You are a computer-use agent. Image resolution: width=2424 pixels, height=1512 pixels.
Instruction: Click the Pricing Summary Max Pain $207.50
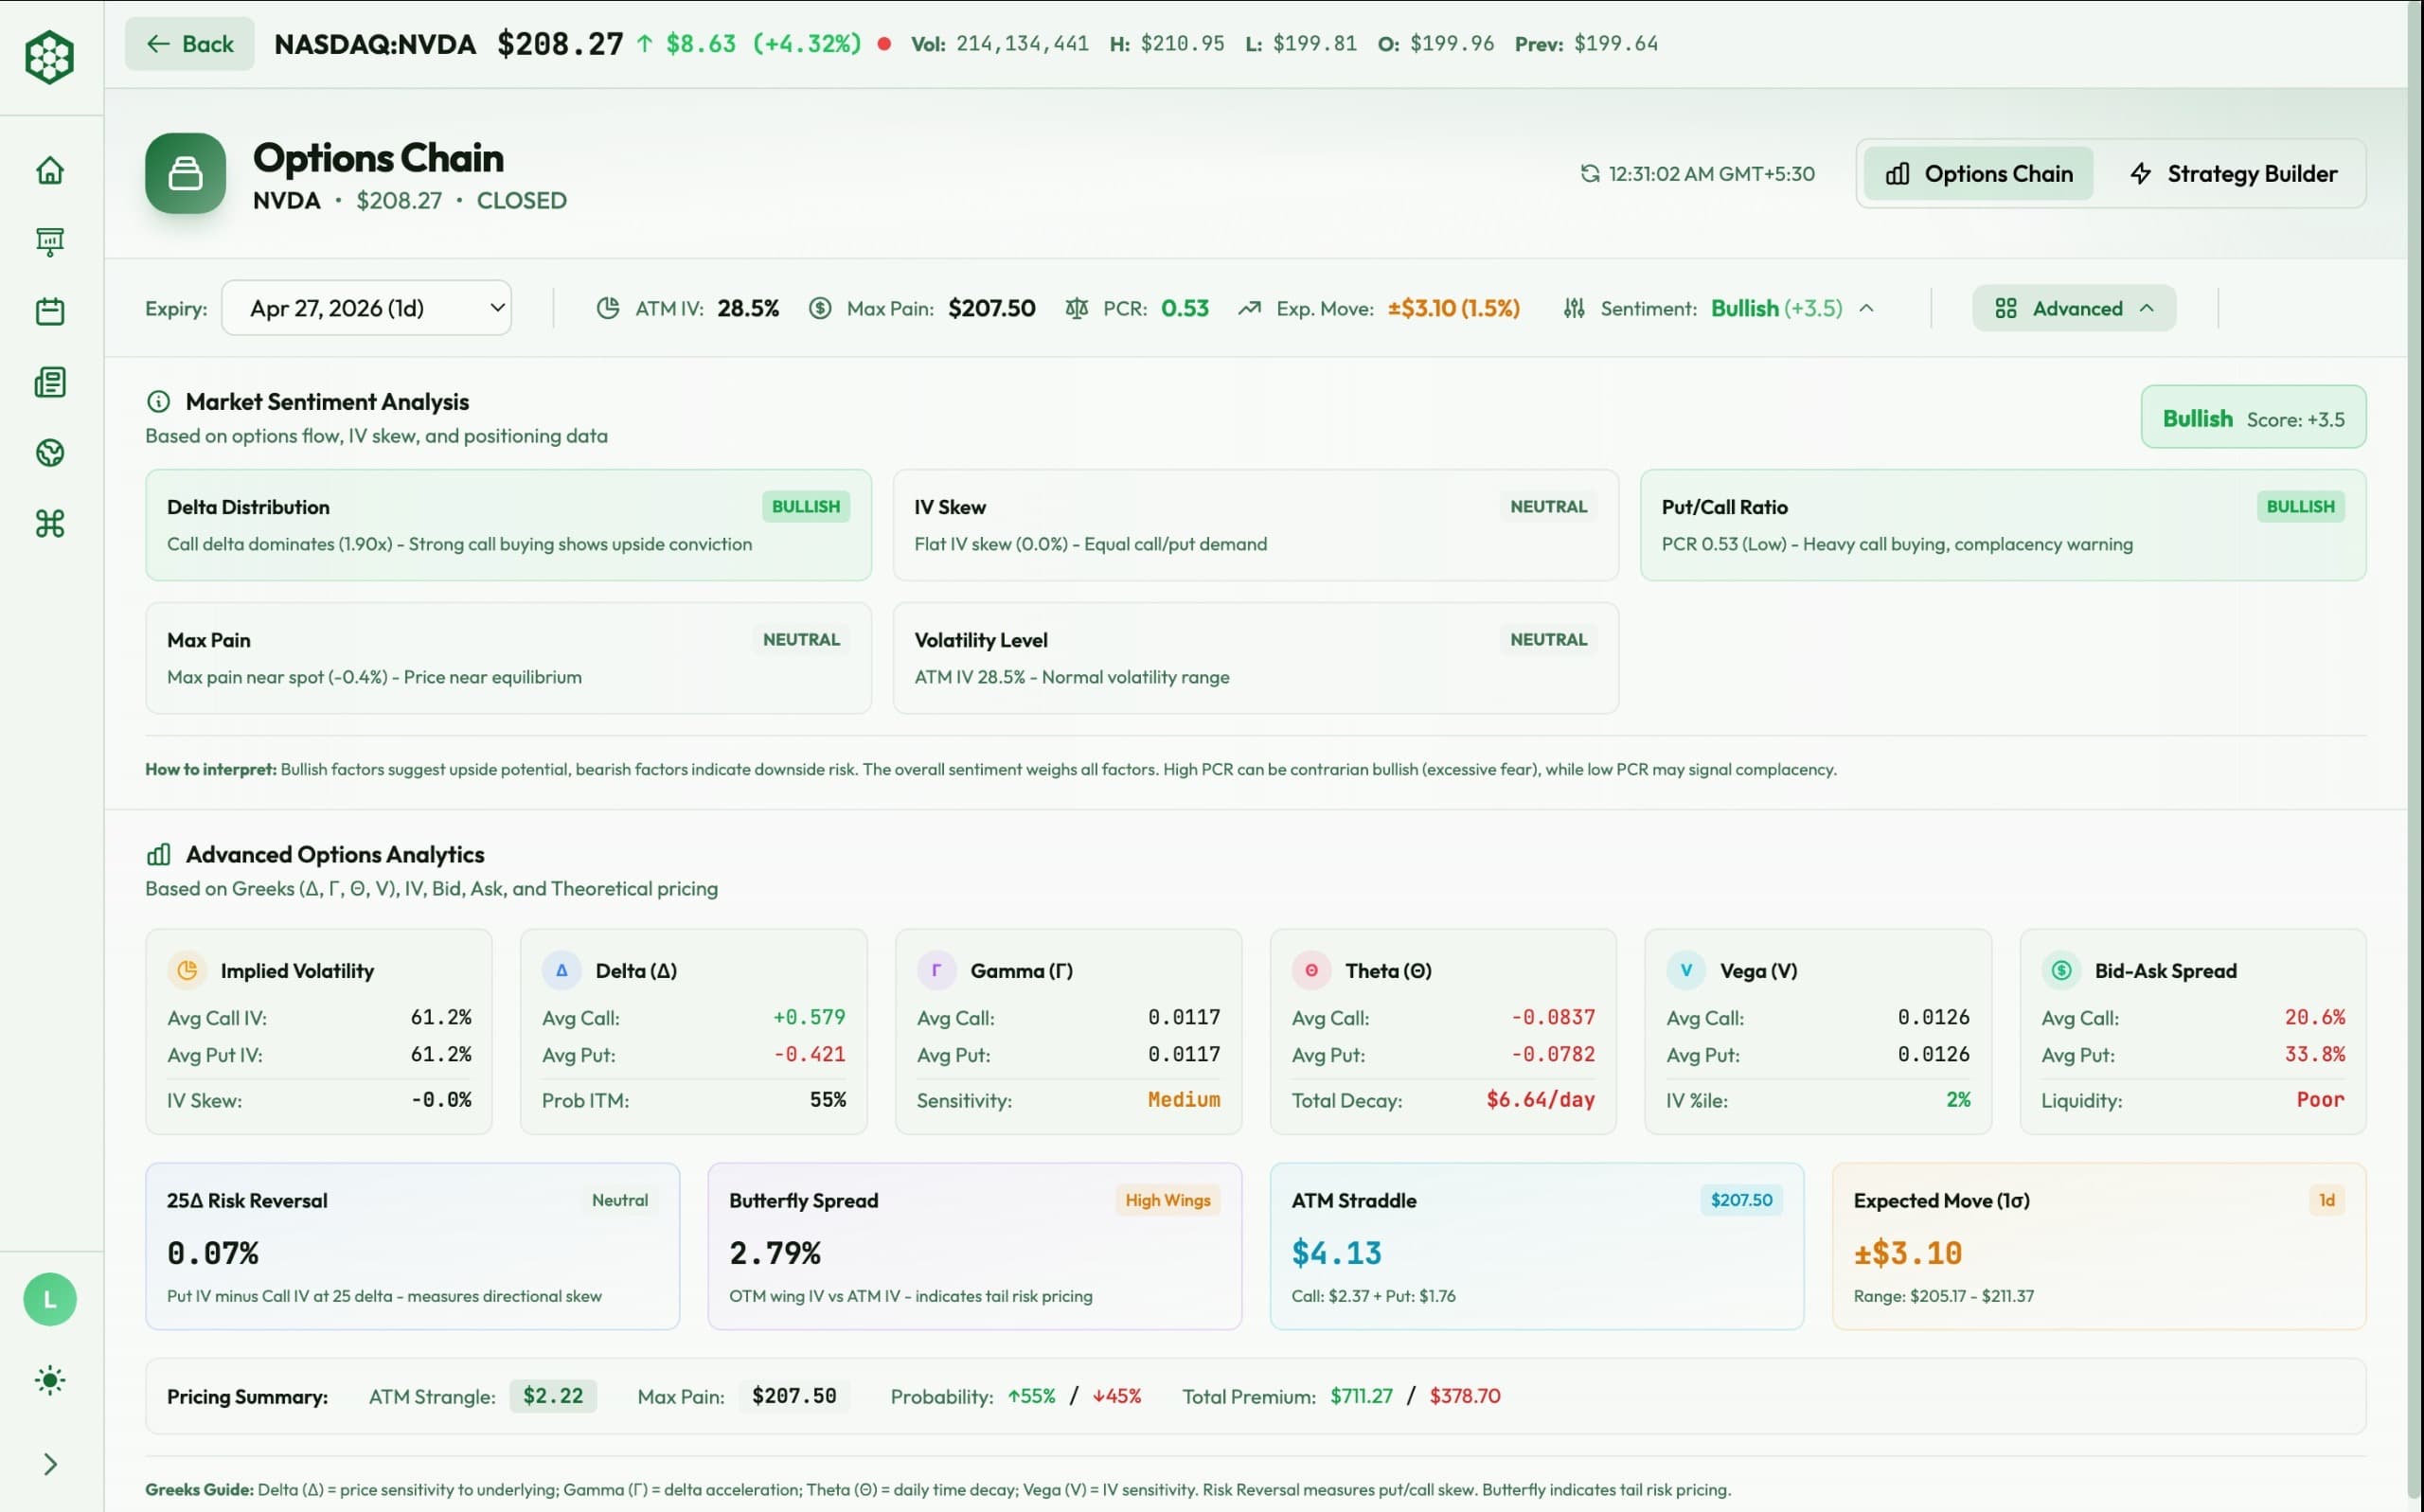794,1396
